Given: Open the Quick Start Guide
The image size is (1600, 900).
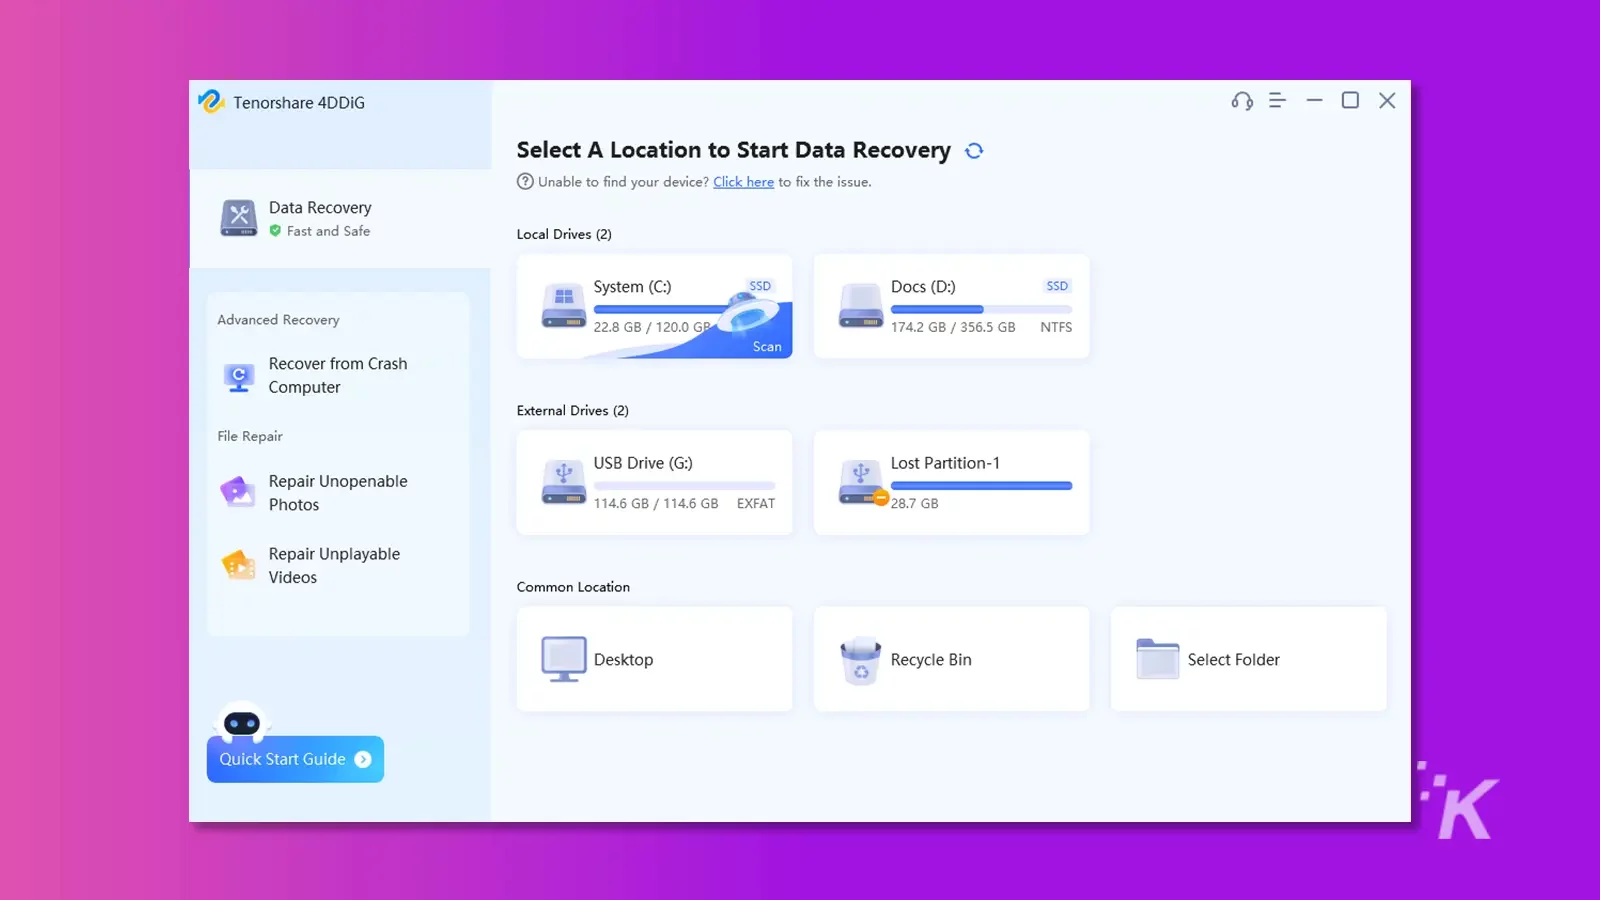Looking at the screenshot, I should (295, 759).
